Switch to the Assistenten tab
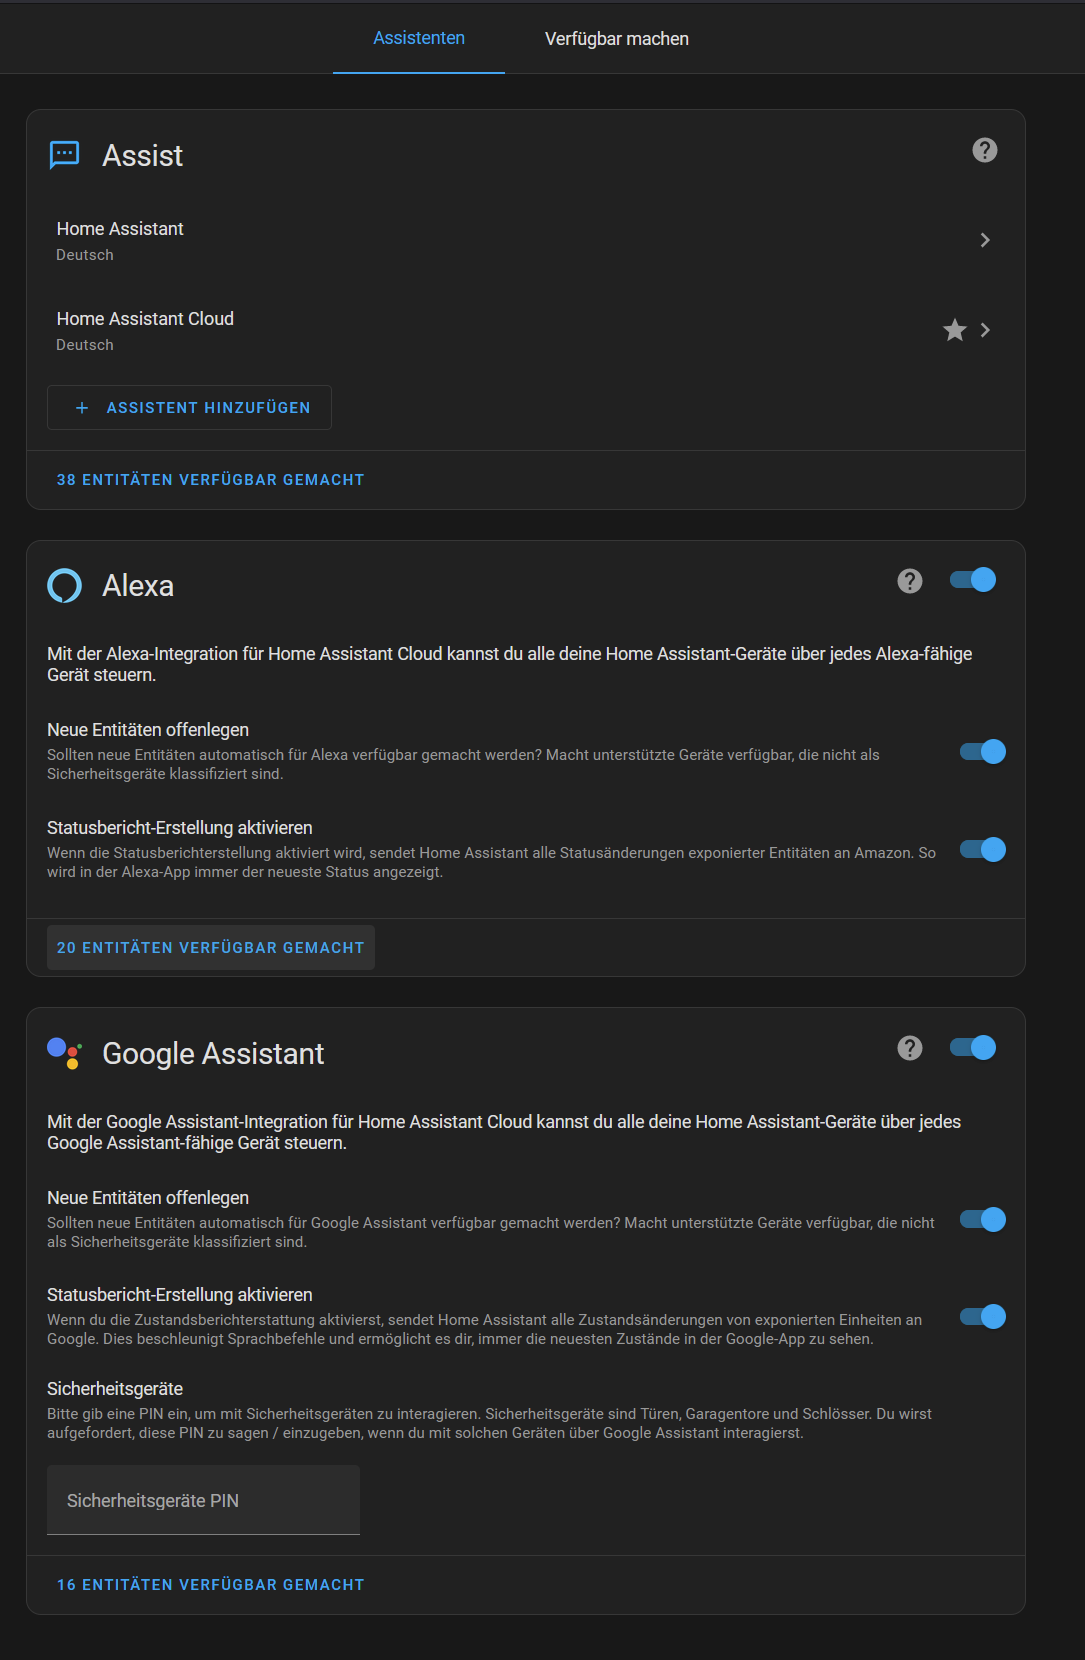The image size is (1085, 1660). (419, 38)
